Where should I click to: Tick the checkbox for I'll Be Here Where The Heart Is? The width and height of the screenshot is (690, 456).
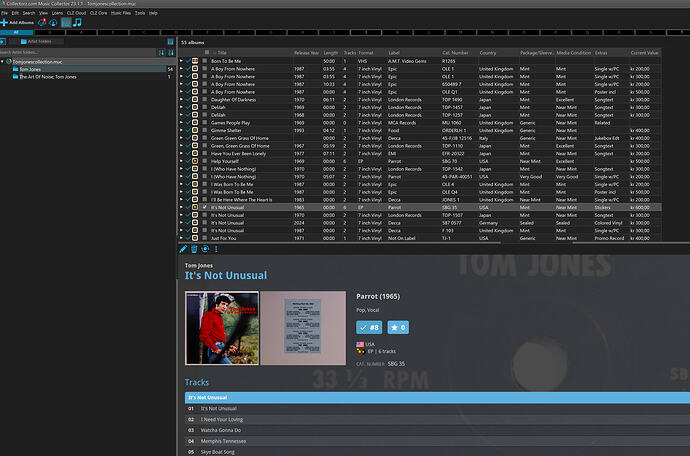click(x=205, y=200)
